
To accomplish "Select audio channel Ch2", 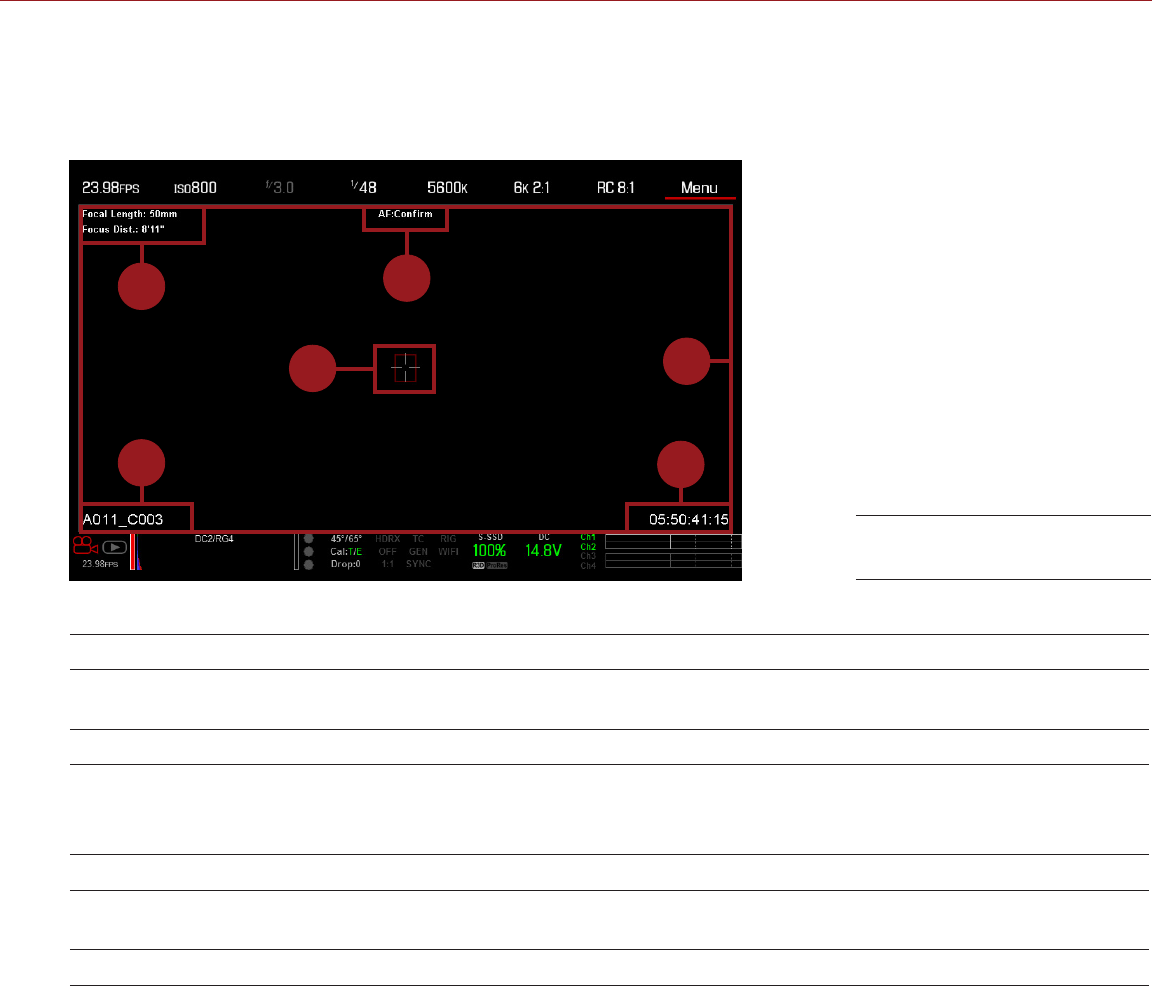I will click(x=588, y=547).
